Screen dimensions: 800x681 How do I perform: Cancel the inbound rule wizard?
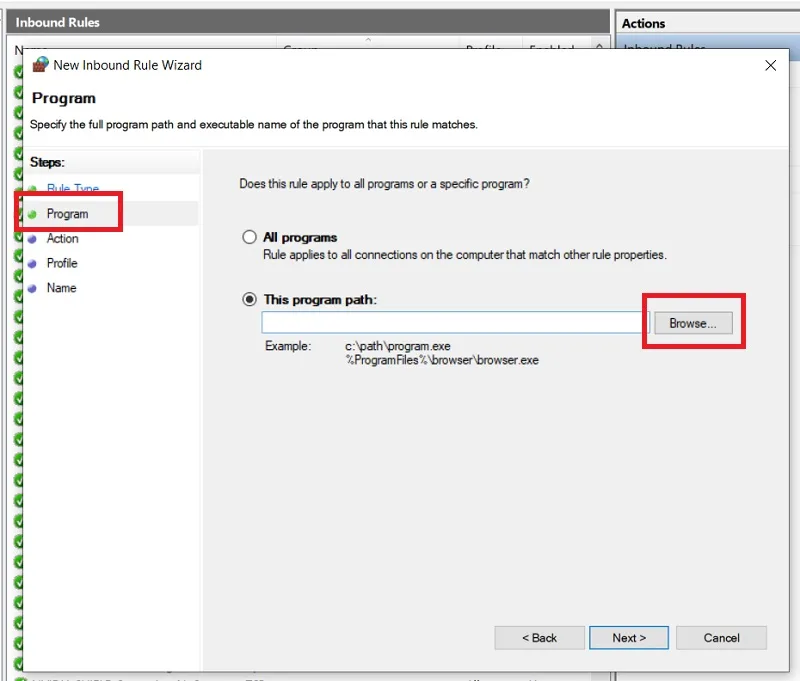pos(721,638)
